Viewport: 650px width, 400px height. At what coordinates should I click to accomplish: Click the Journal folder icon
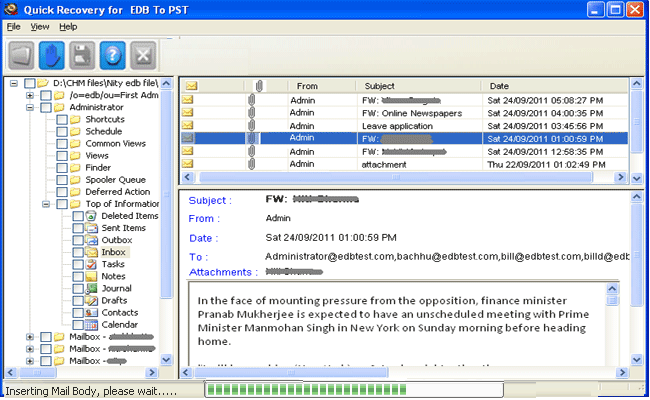coord(91,288)
